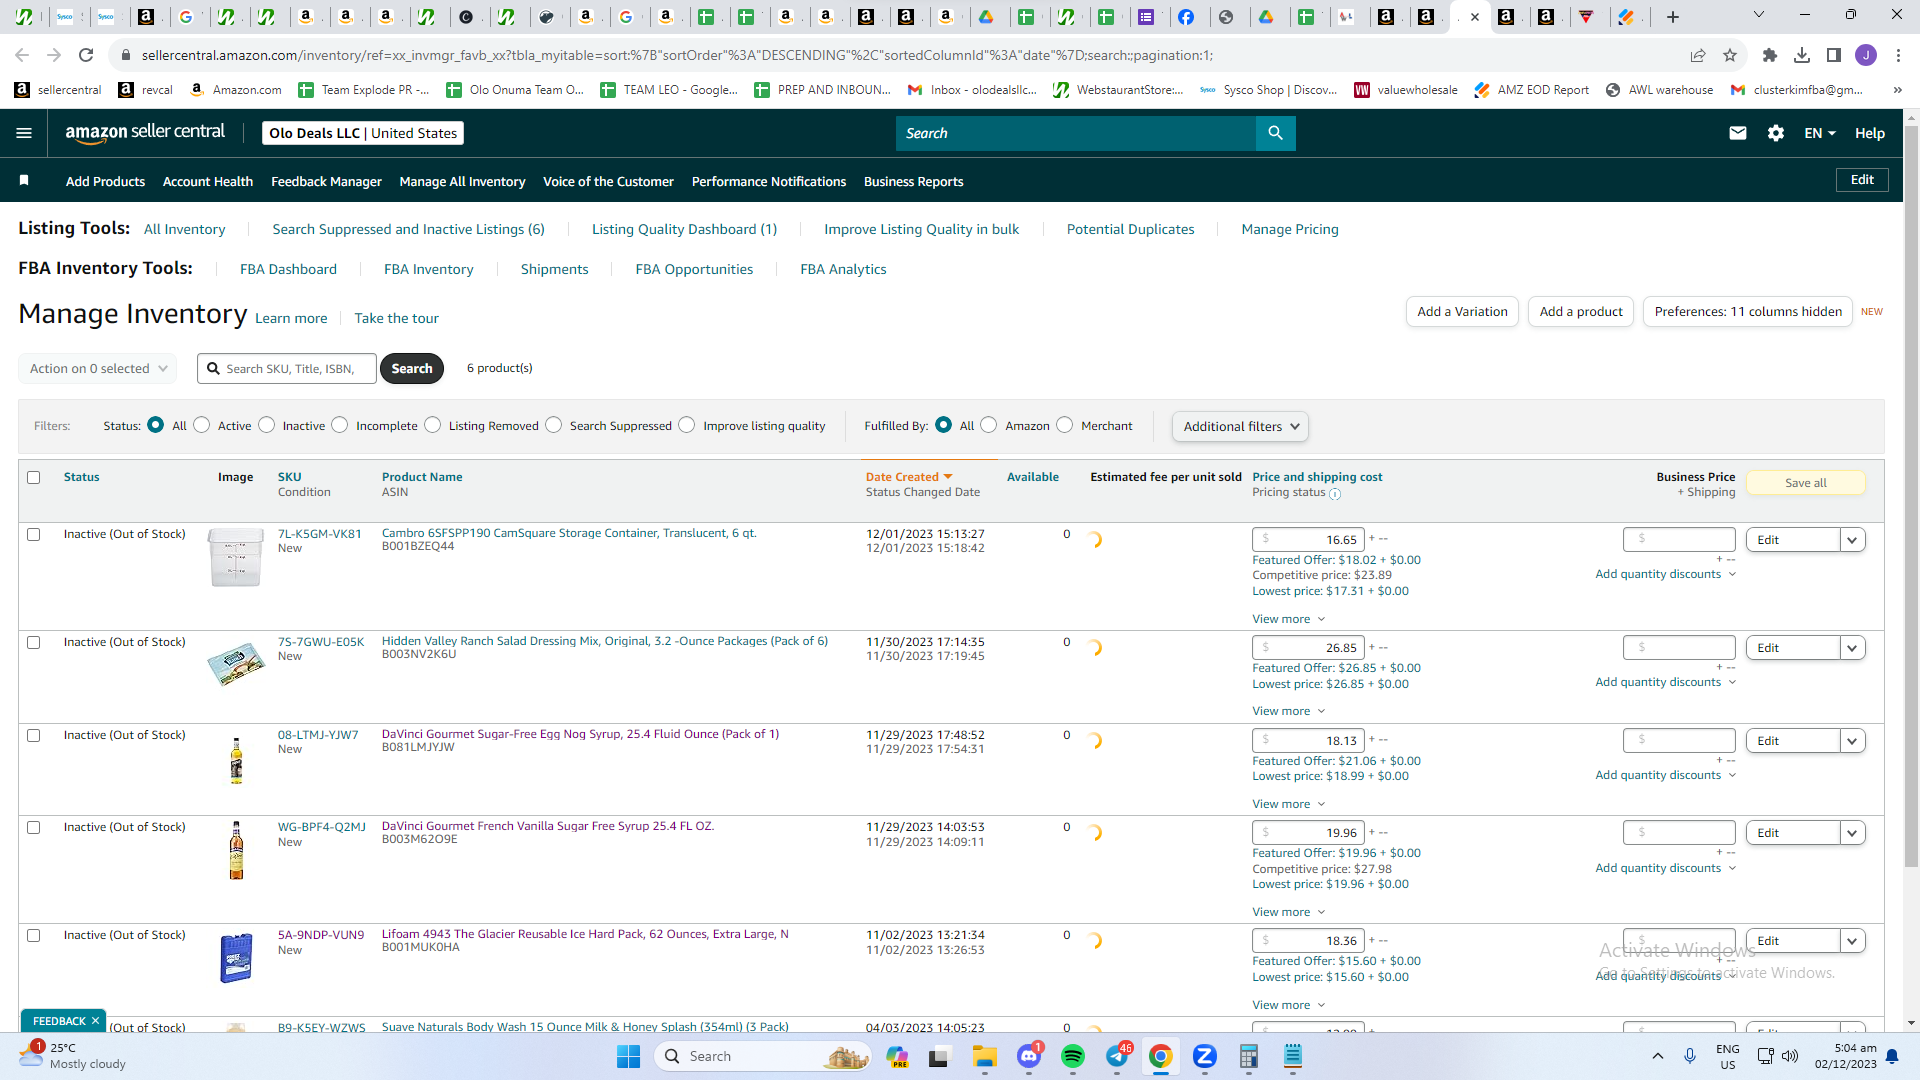Open the browser side panel icon
Screen dimensions: 1920x1080
click(1833, 55)
